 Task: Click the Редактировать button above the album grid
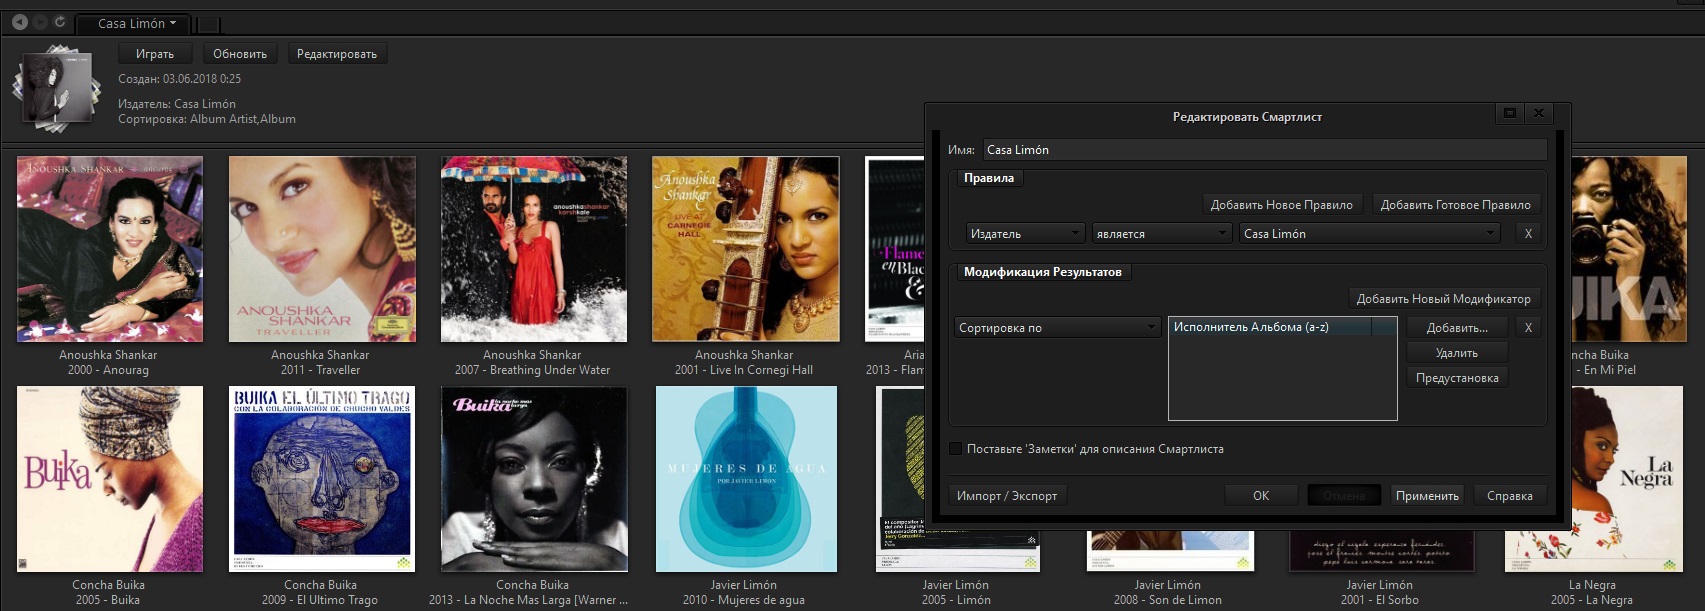337,54
